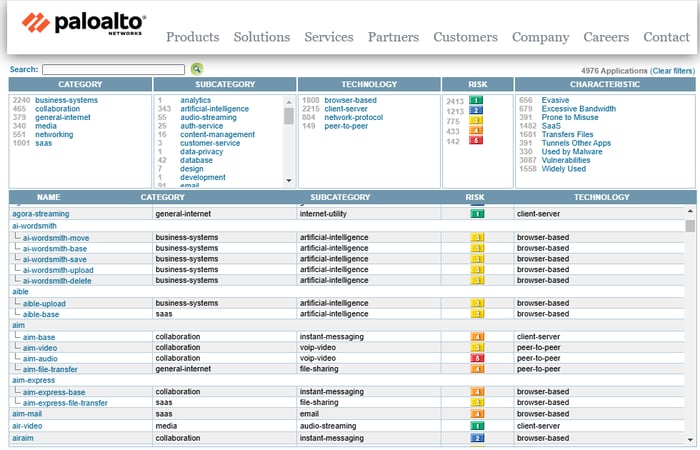Filter by risk level 5 red badge
Viewport: 700px width, 450px height.
point(476,140)
